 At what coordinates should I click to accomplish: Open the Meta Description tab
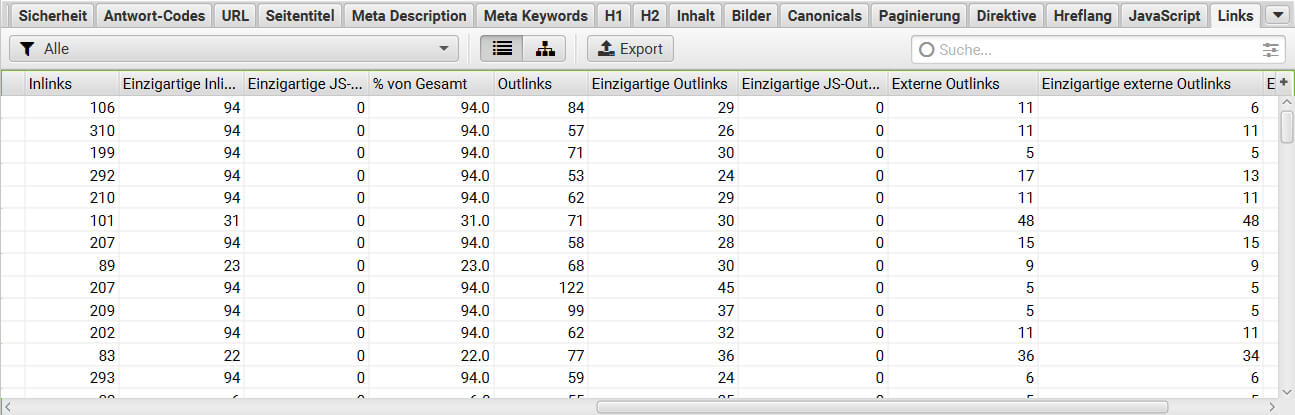pyautogui.click(x=409, y=15)
